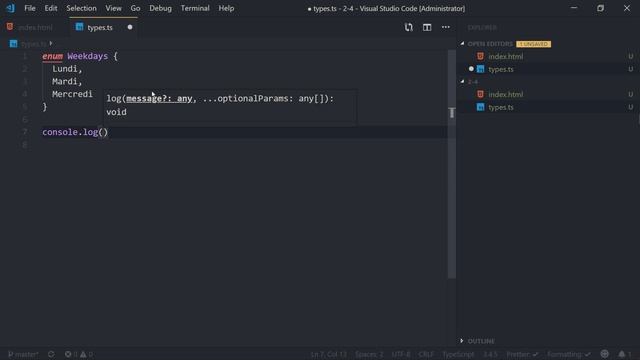Viewport: 640px width, 360px height.
Task: Click the unsaved dot beside types.ts in Open Editors
Action: (471, 69)
